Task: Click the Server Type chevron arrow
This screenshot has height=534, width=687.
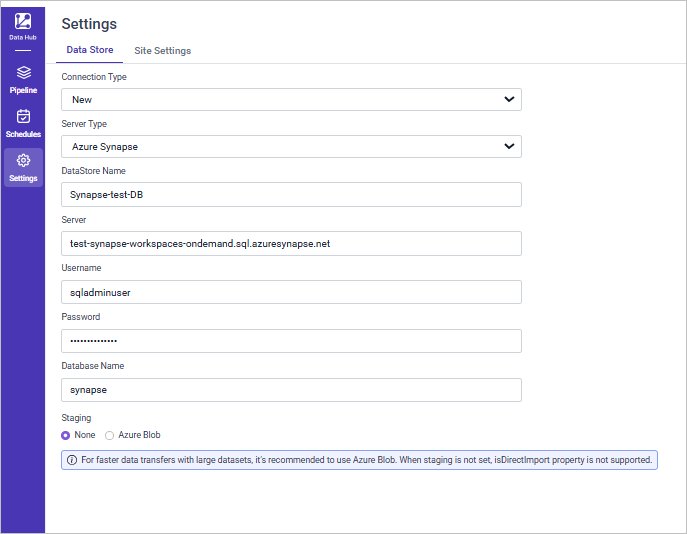Action: coord(509,147)
